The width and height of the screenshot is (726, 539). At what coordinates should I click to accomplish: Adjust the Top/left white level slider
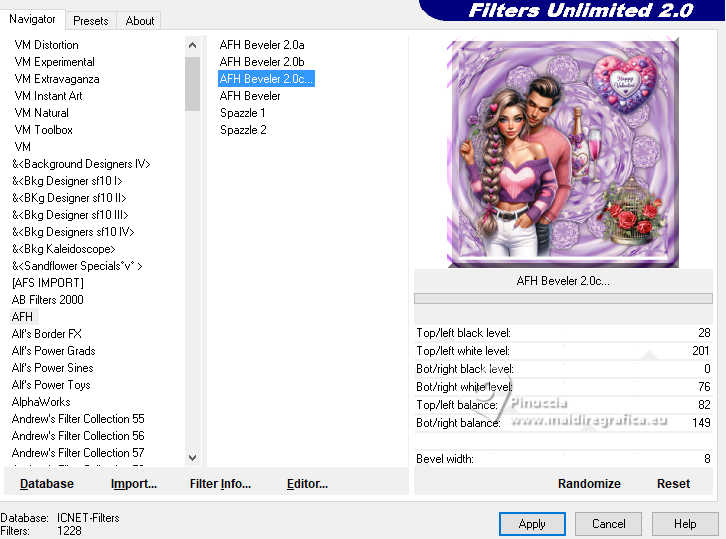coord(563,351)
